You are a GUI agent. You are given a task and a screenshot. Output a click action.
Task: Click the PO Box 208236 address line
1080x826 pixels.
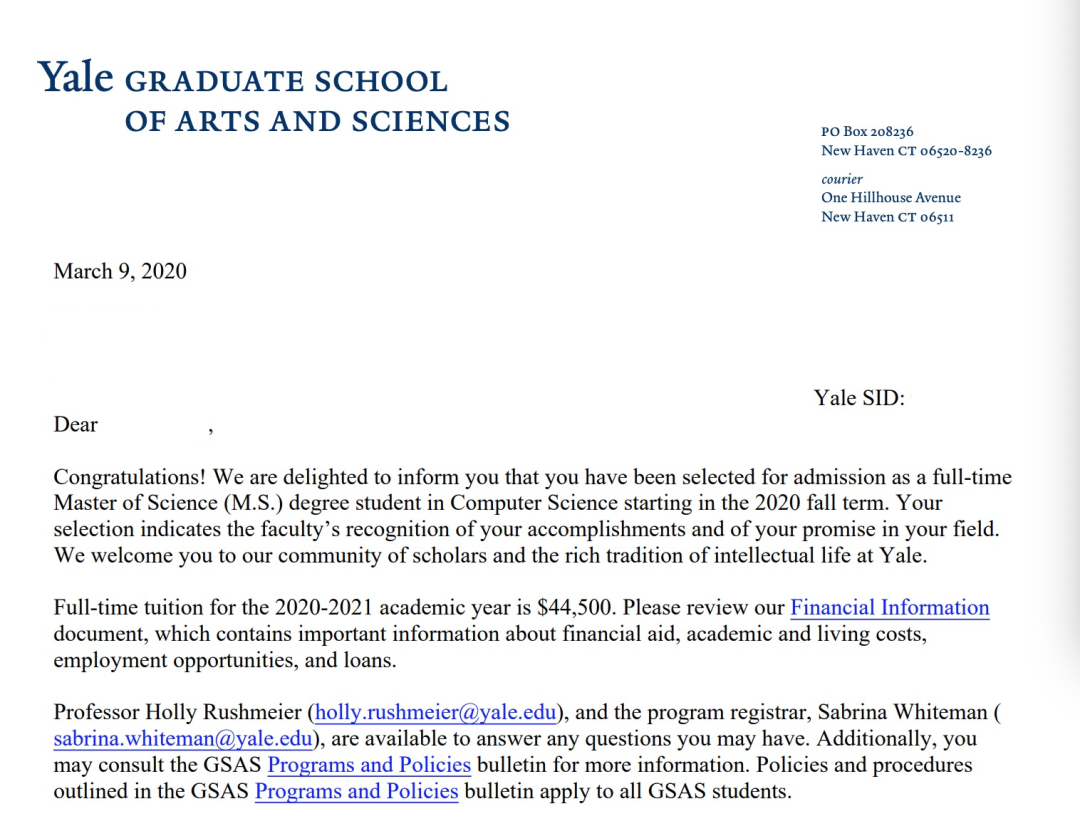(x=867, y=132)
